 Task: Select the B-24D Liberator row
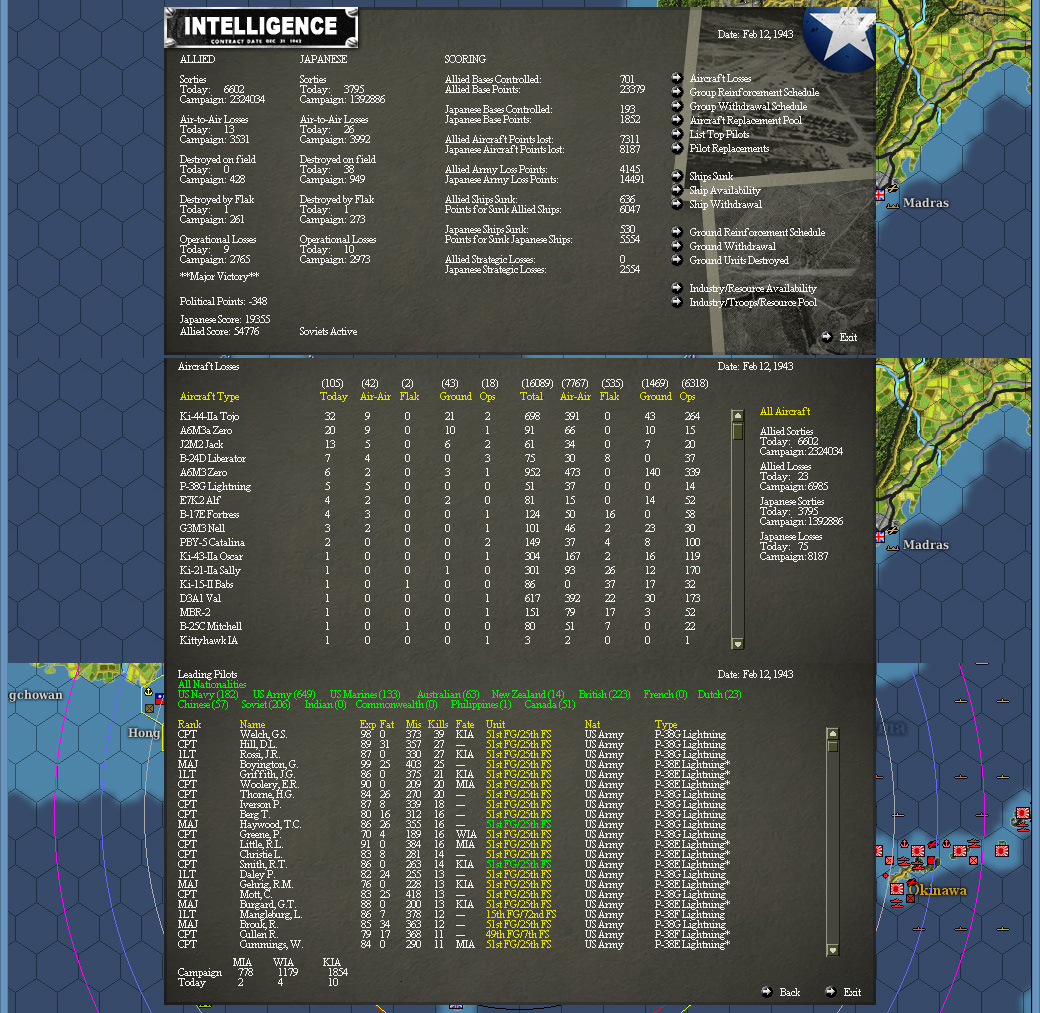click(441, 458)
